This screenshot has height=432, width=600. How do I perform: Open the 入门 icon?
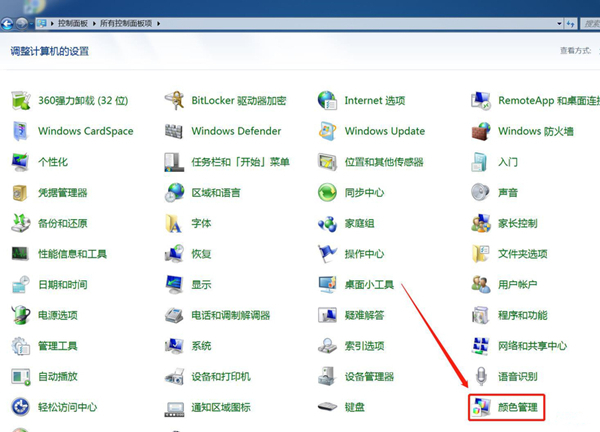[481, 162]
